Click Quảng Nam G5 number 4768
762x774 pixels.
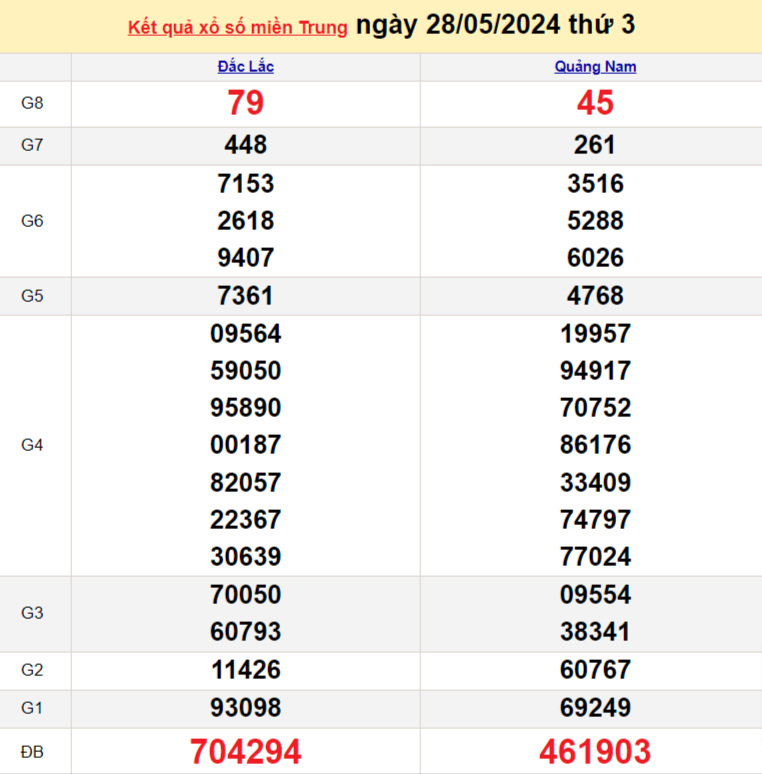click(x=595, y=296)
